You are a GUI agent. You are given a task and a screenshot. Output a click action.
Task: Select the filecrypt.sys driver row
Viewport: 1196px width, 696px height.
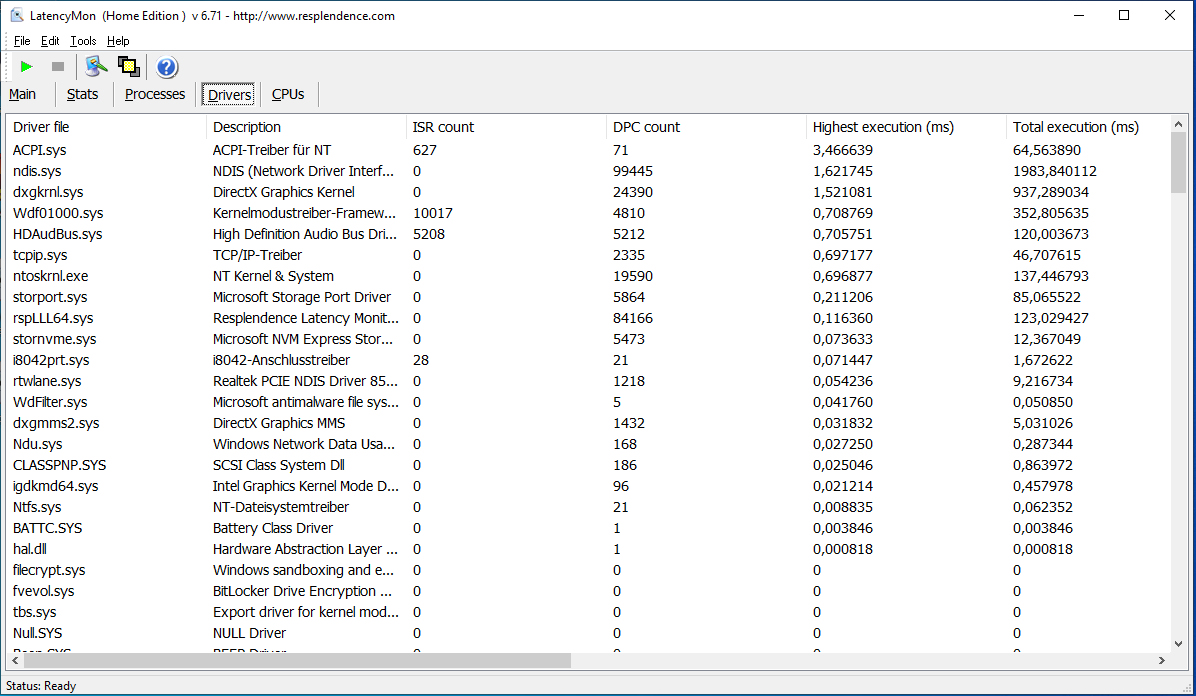pos(588,570)
